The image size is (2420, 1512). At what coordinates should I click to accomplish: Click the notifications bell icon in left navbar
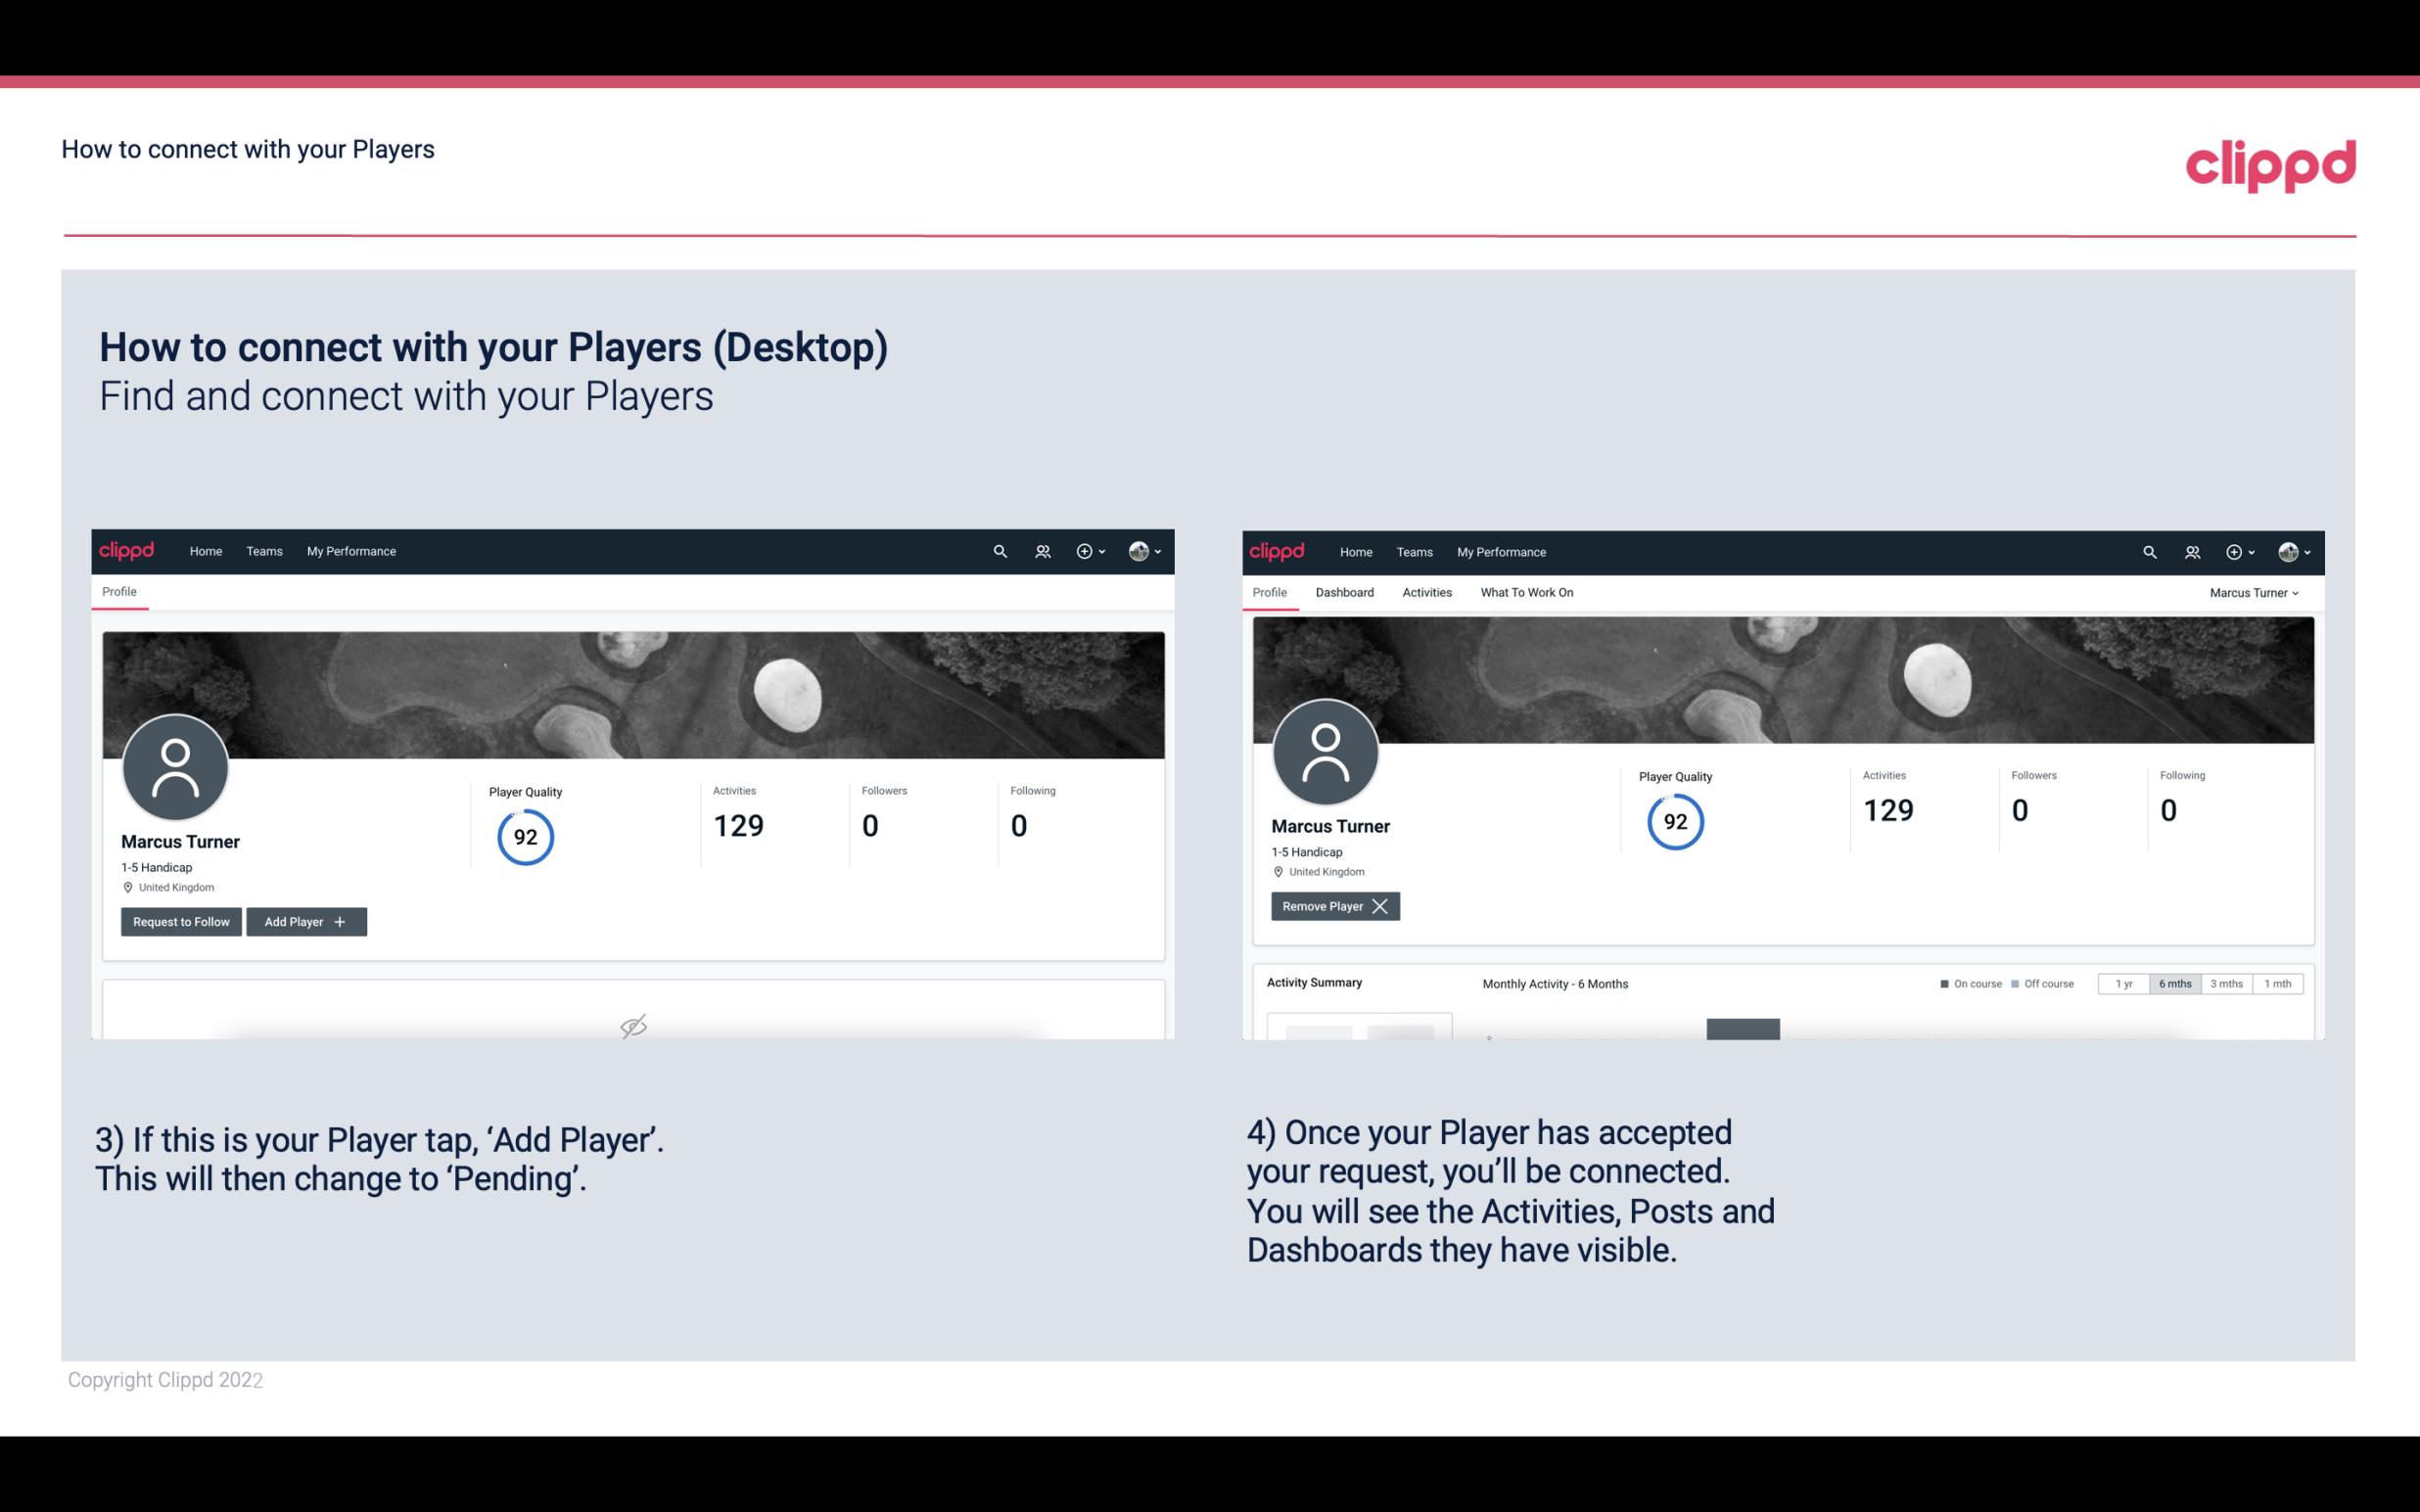(x=1040, y=550)
